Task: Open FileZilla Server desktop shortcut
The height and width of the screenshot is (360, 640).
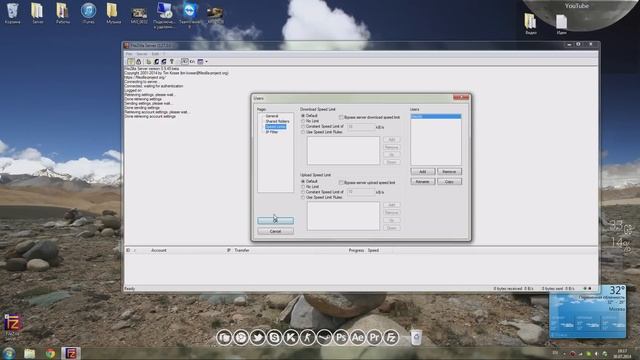Action: click(12, 327)
